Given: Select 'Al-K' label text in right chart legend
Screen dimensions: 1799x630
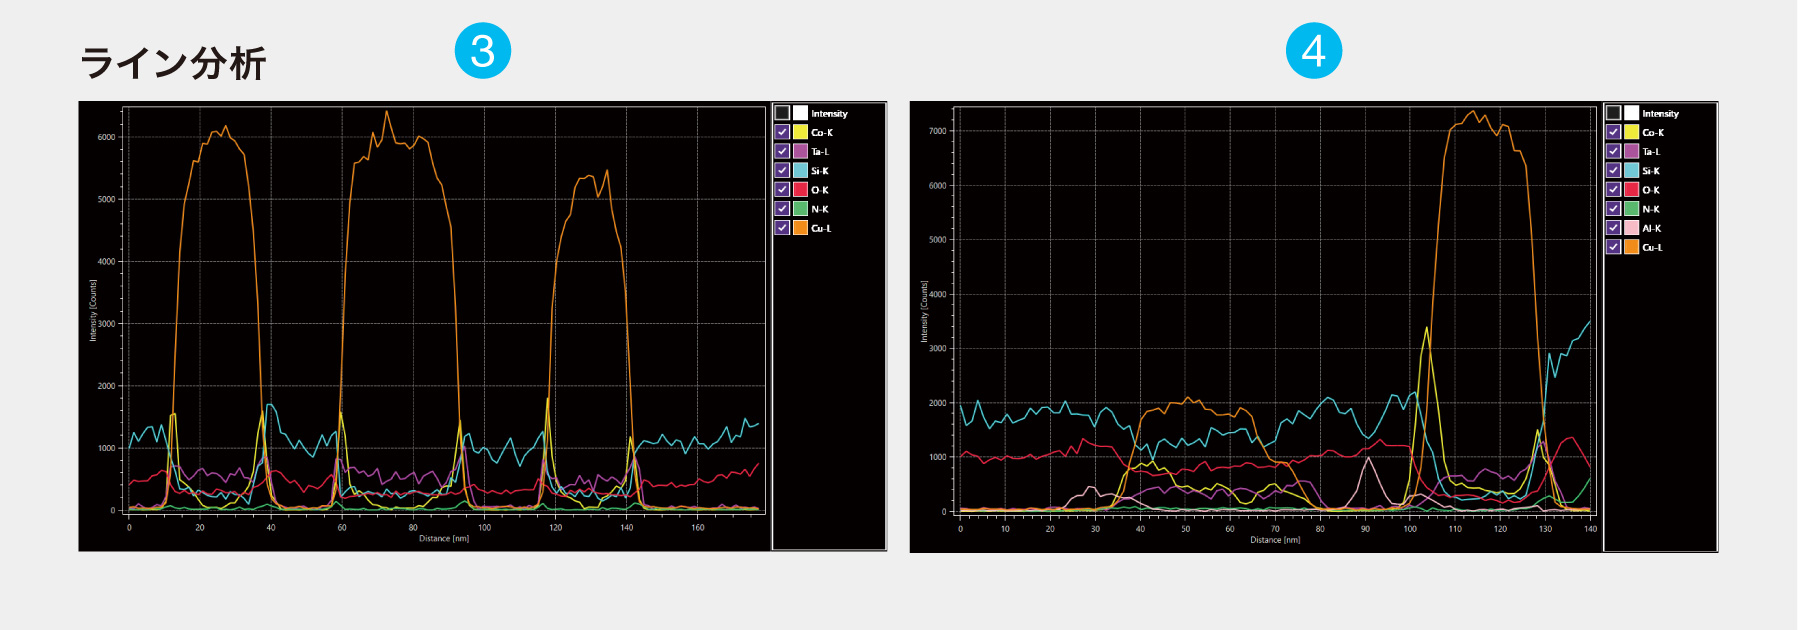Looking at the screenshot, I should 1652,228.
